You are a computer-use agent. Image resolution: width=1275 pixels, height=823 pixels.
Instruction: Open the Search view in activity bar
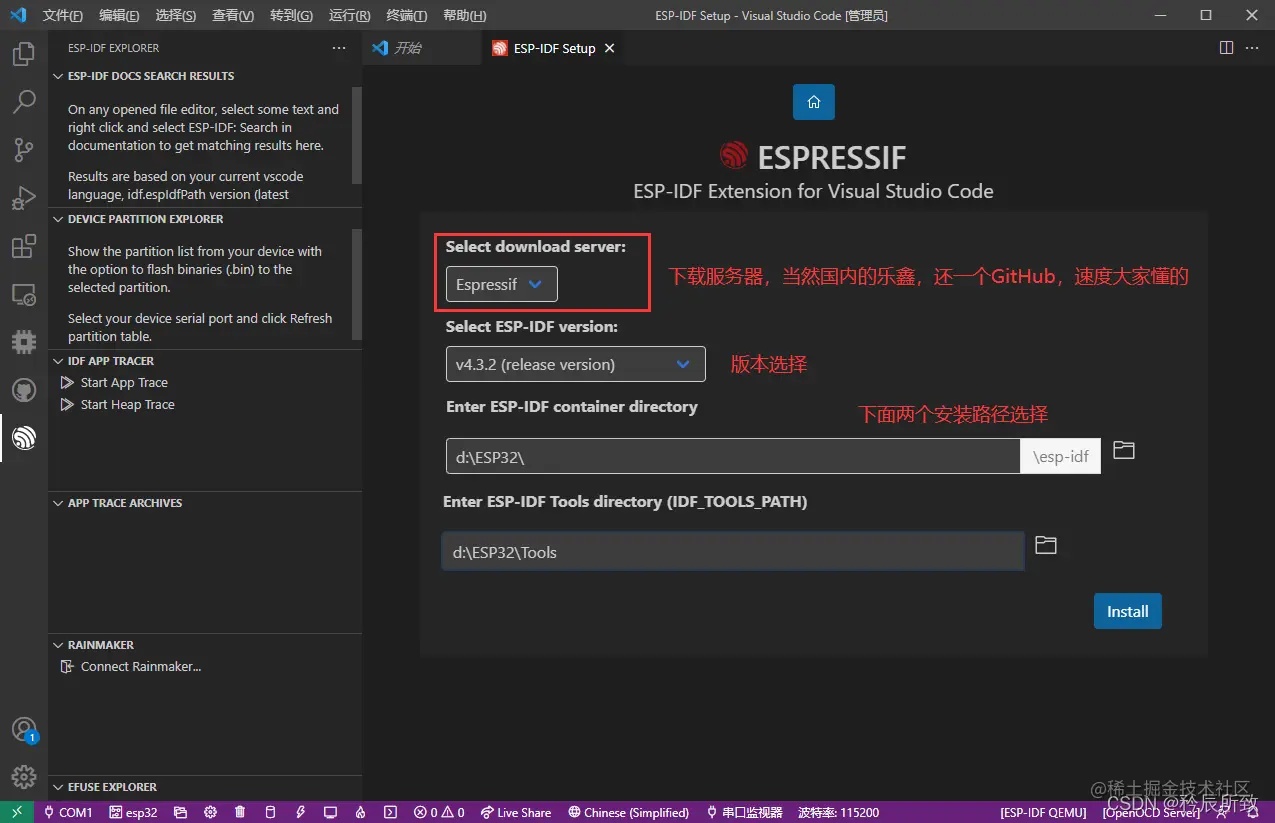point(24,102)
